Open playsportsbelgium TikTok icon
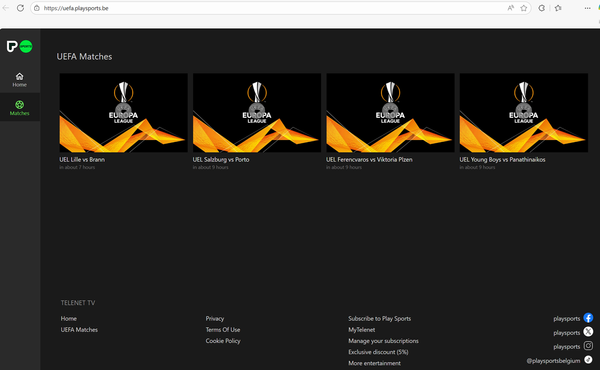Viewport: 600px width, 370px height. [x=588, y=360]
